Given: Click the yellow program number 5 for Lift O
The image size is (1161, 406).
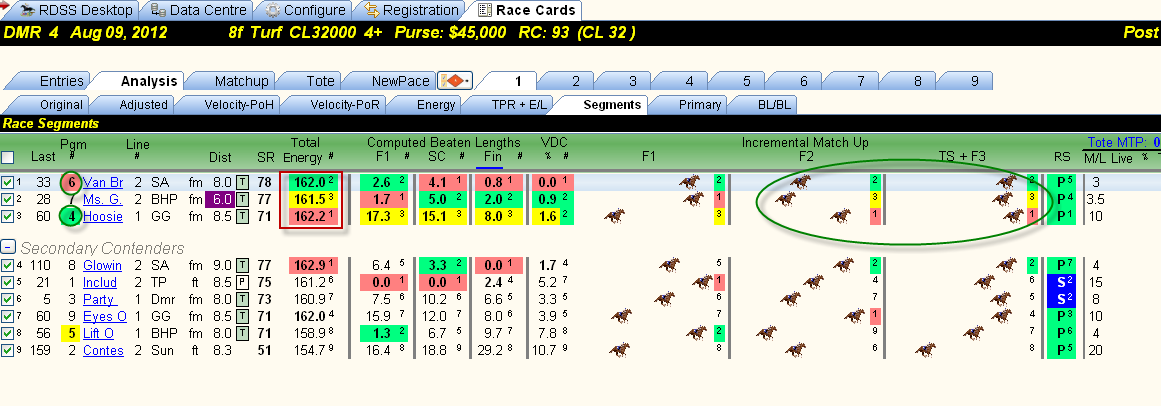Looking at the screenshot, I should tap(71, 333).
